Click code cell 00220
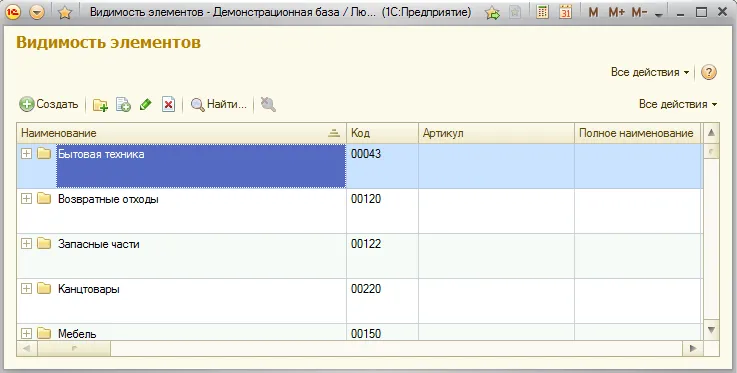This screenshot has width=737, height=373. coord(382,301)
